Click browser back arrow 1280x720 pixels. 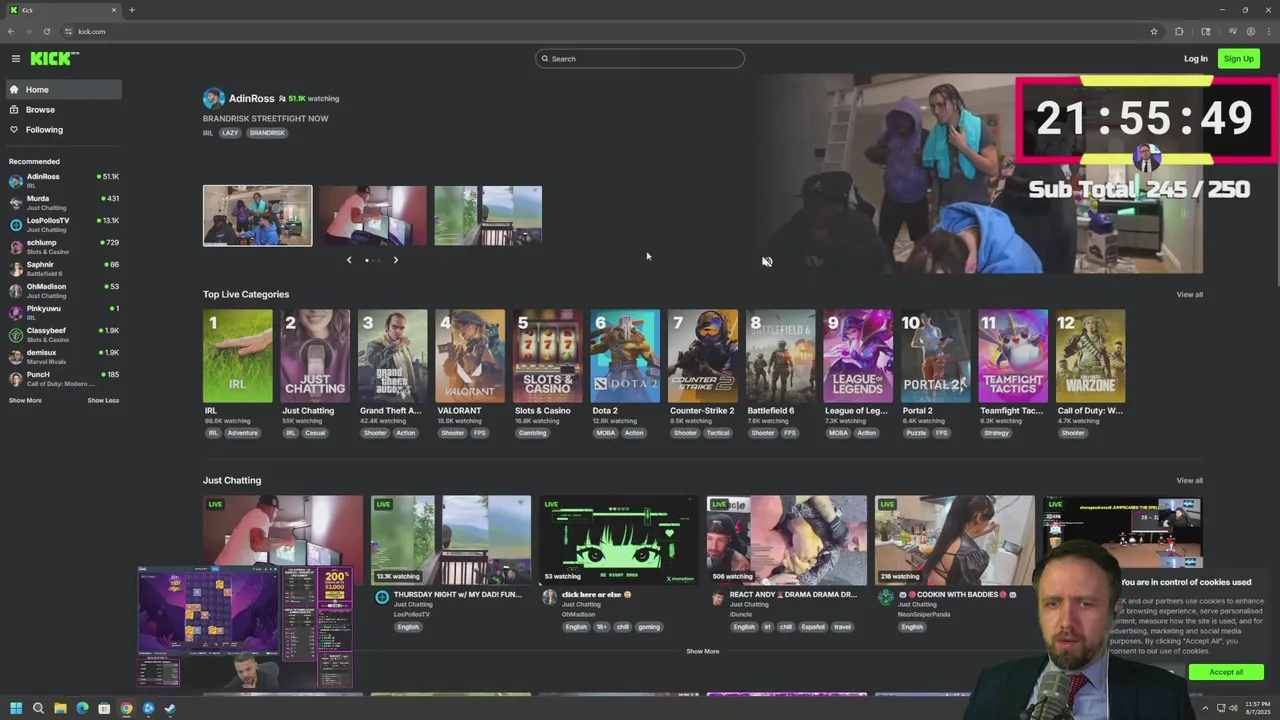[11, 32]
